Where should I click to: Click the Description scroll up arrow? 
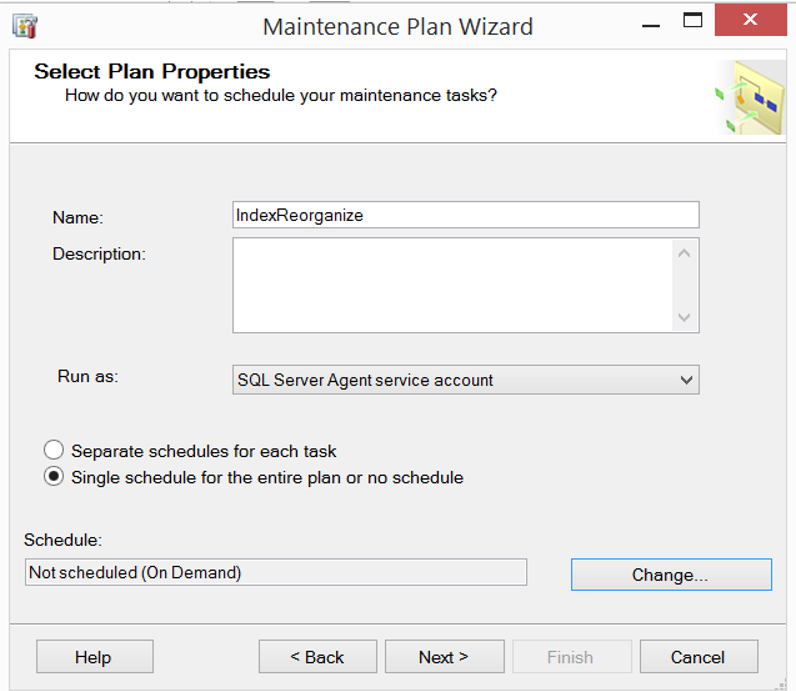click(x=684, y=253)
